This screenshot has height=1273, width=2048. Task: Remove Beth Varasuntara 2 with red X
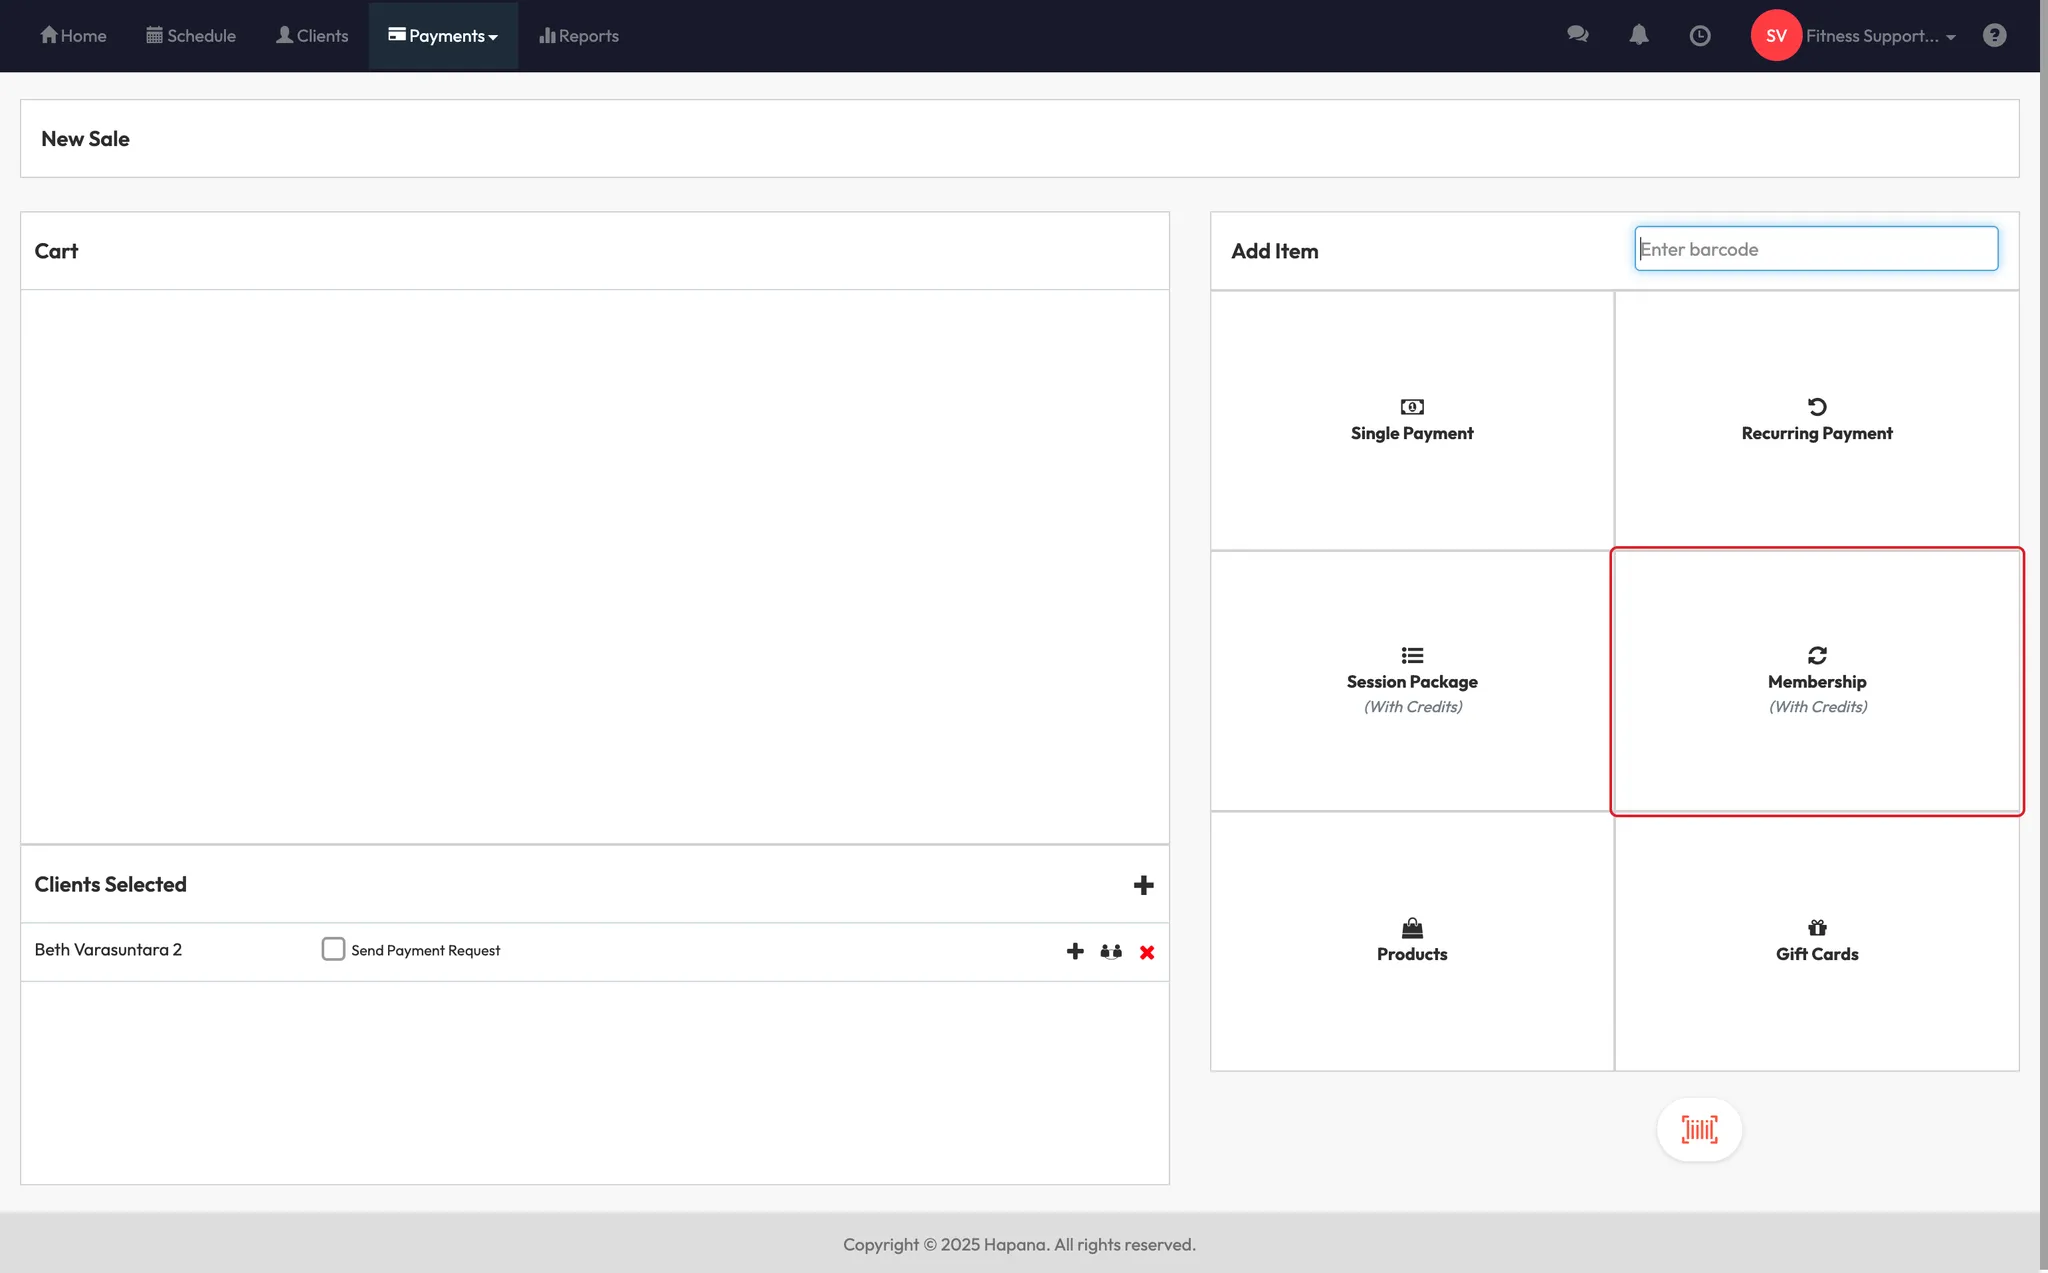click(x=1147, y=952)
